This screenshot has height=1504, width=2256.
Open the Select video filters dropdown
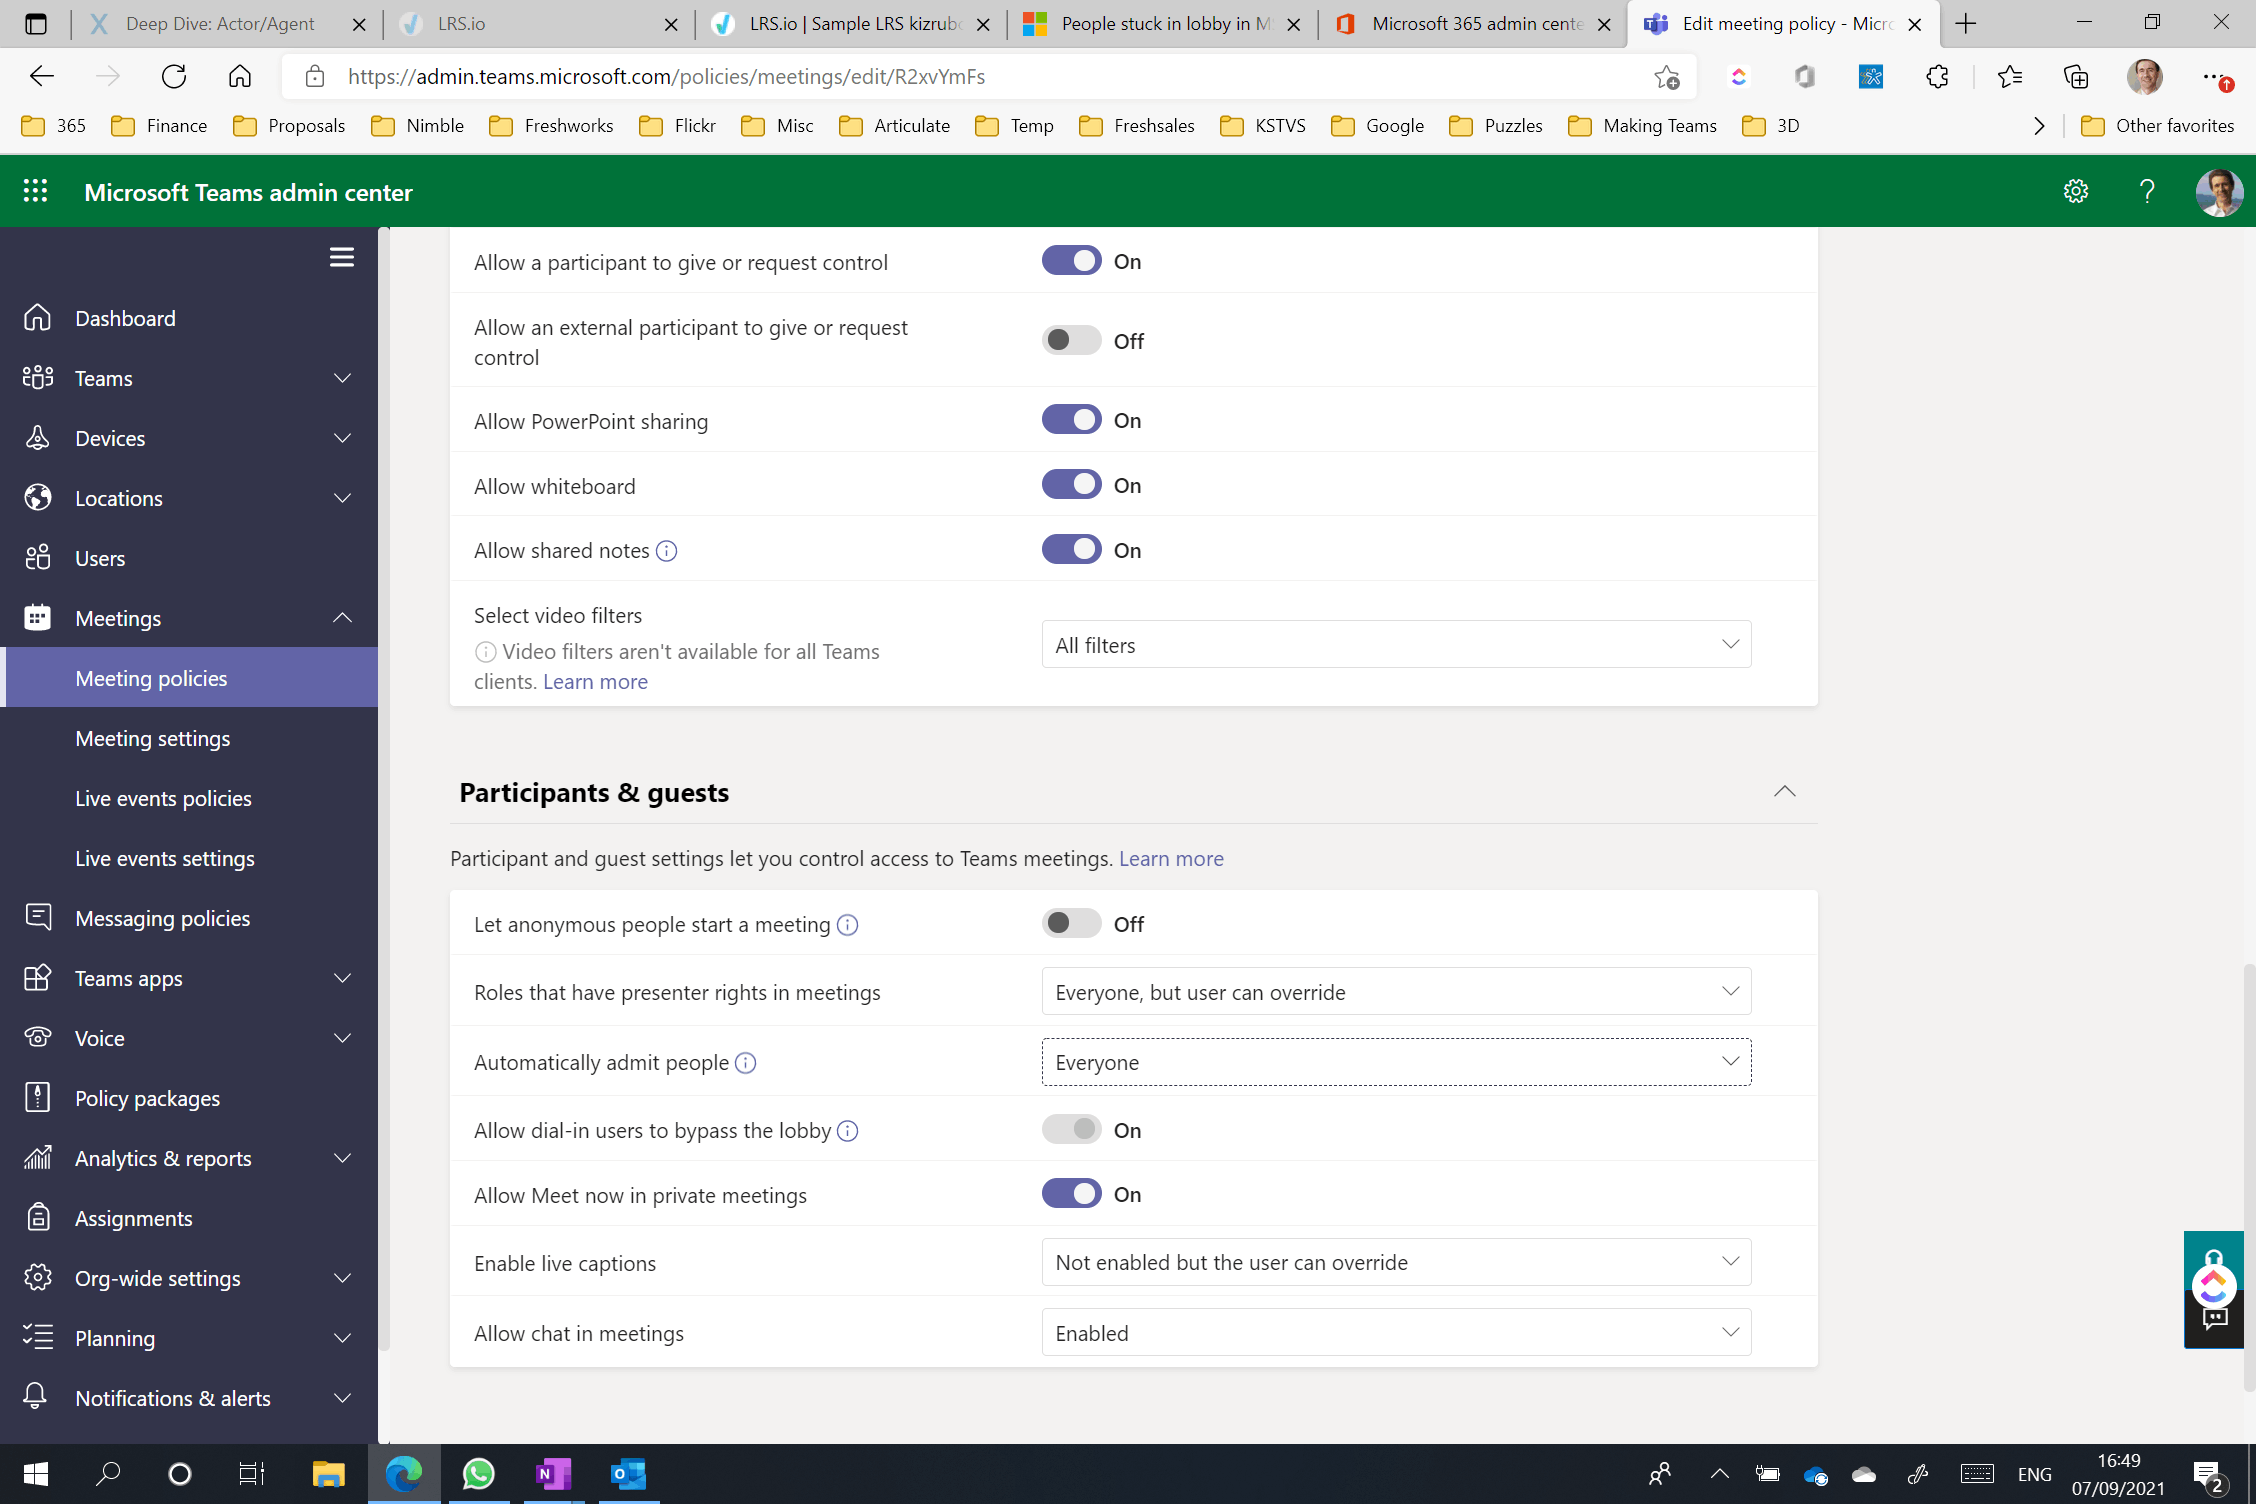pyautogui.click(x=1396, y=645)
